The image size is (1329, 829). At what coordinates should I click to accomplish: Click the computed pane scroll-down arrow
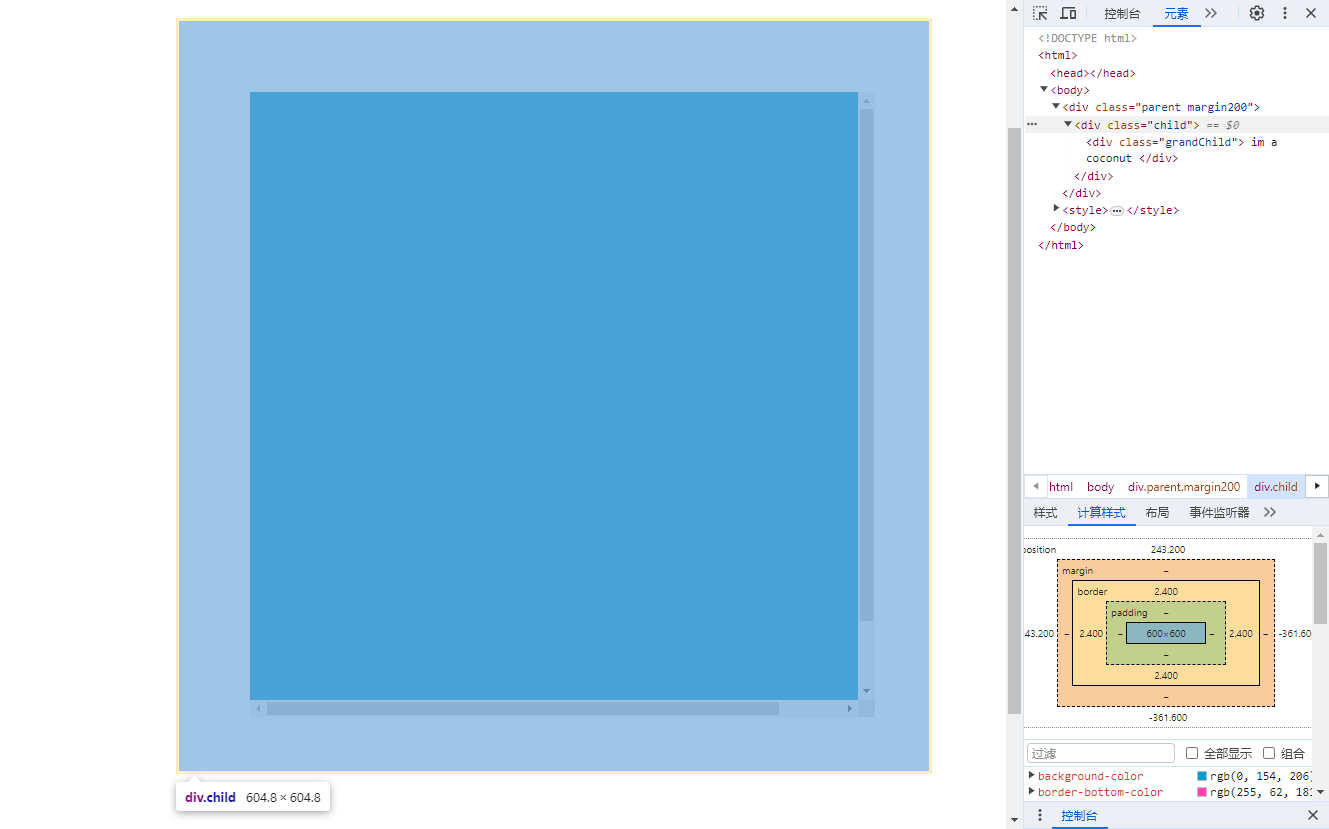tap(1320, 791)
